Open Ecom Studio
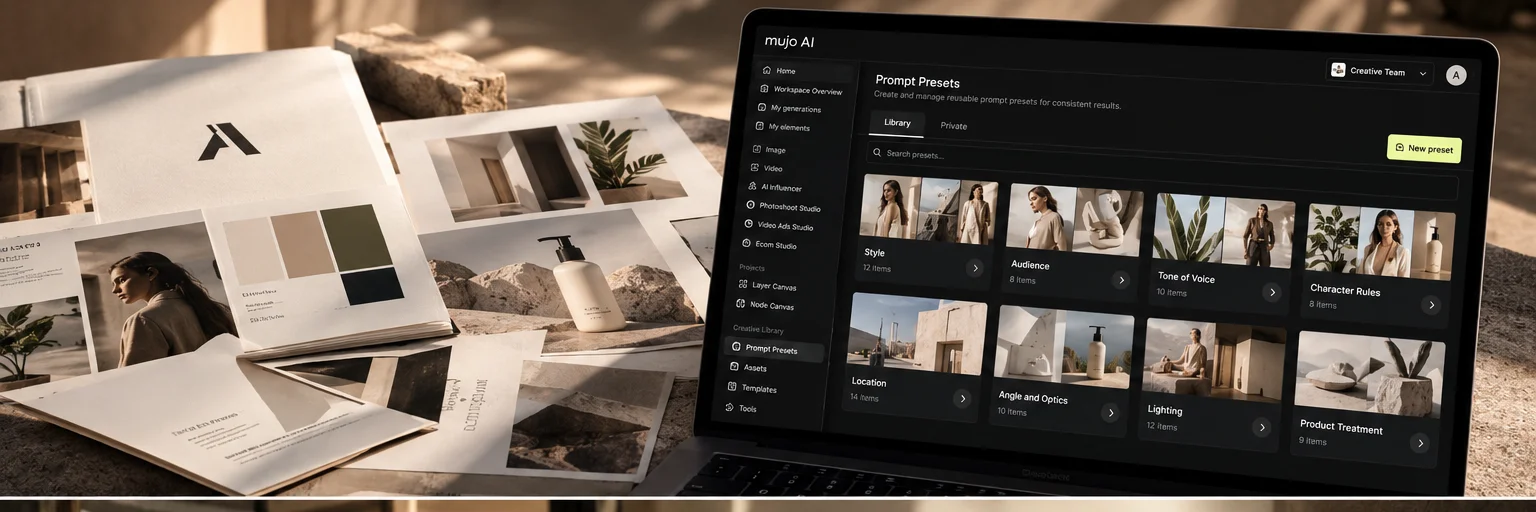Viewport: 1536px width, 512px height. click(771, 245)
